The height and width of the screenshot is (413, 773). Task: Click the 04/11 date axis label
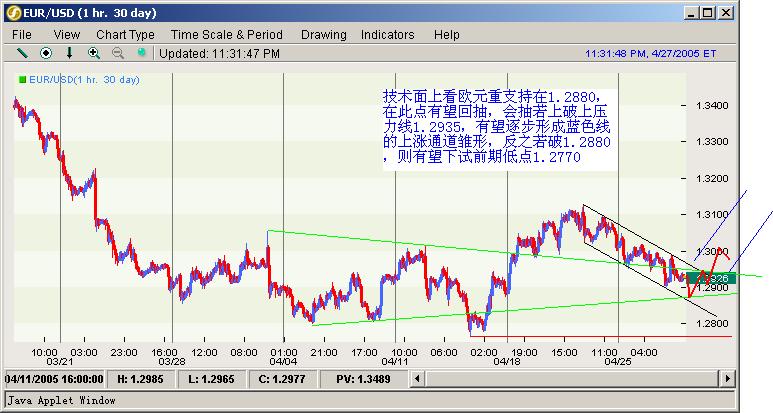[x=395, y=361]
